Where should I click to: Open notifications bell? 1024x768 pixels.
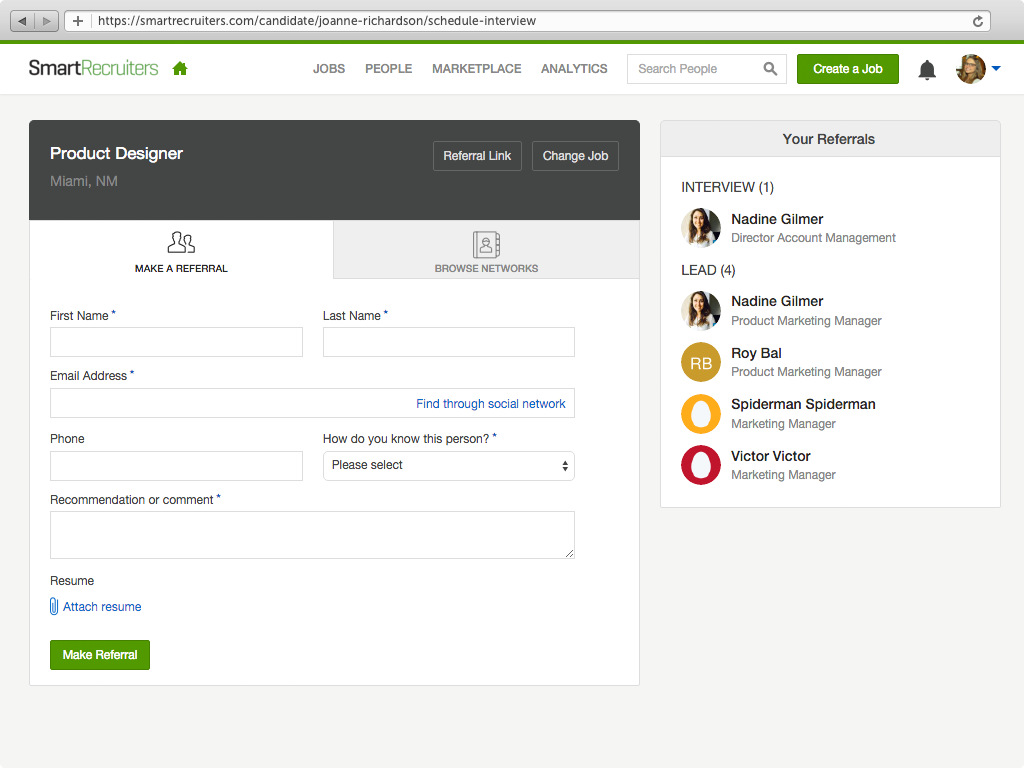[x=927, y=69]
